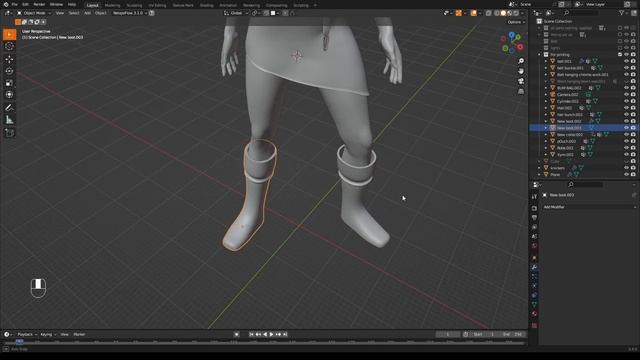Click the Blender logo menu icon
This screenshot has height=360, width=640.
pyautogui.click(x=6, y=4)
